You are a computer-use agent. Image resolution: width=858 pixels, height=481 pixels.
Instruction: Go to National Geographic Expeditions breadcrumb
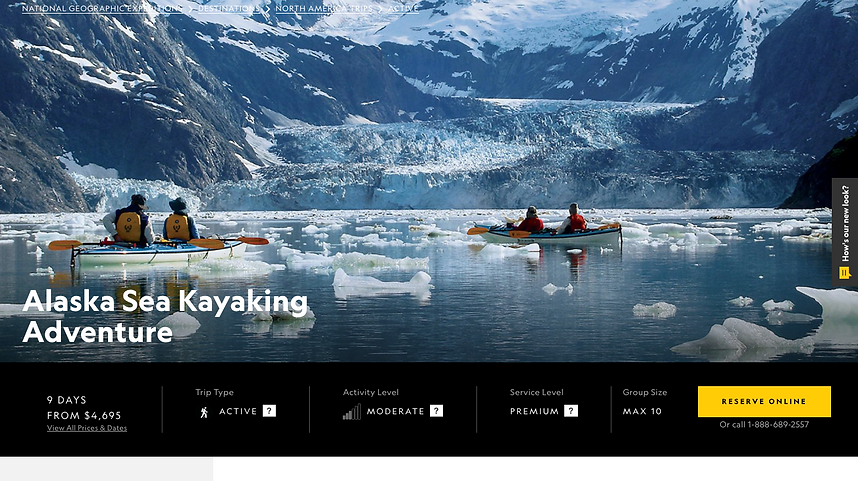(102, 9)
